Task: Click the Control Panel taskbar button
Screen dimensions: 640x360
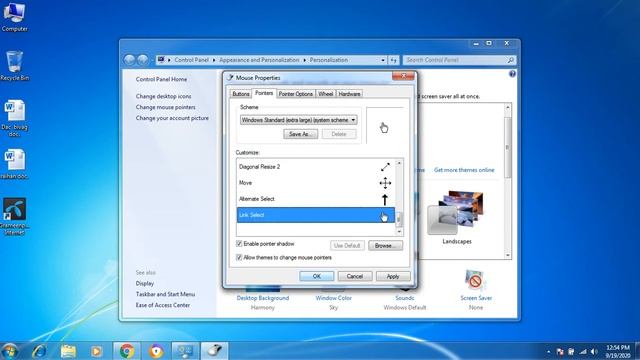Action: [185, 351]
